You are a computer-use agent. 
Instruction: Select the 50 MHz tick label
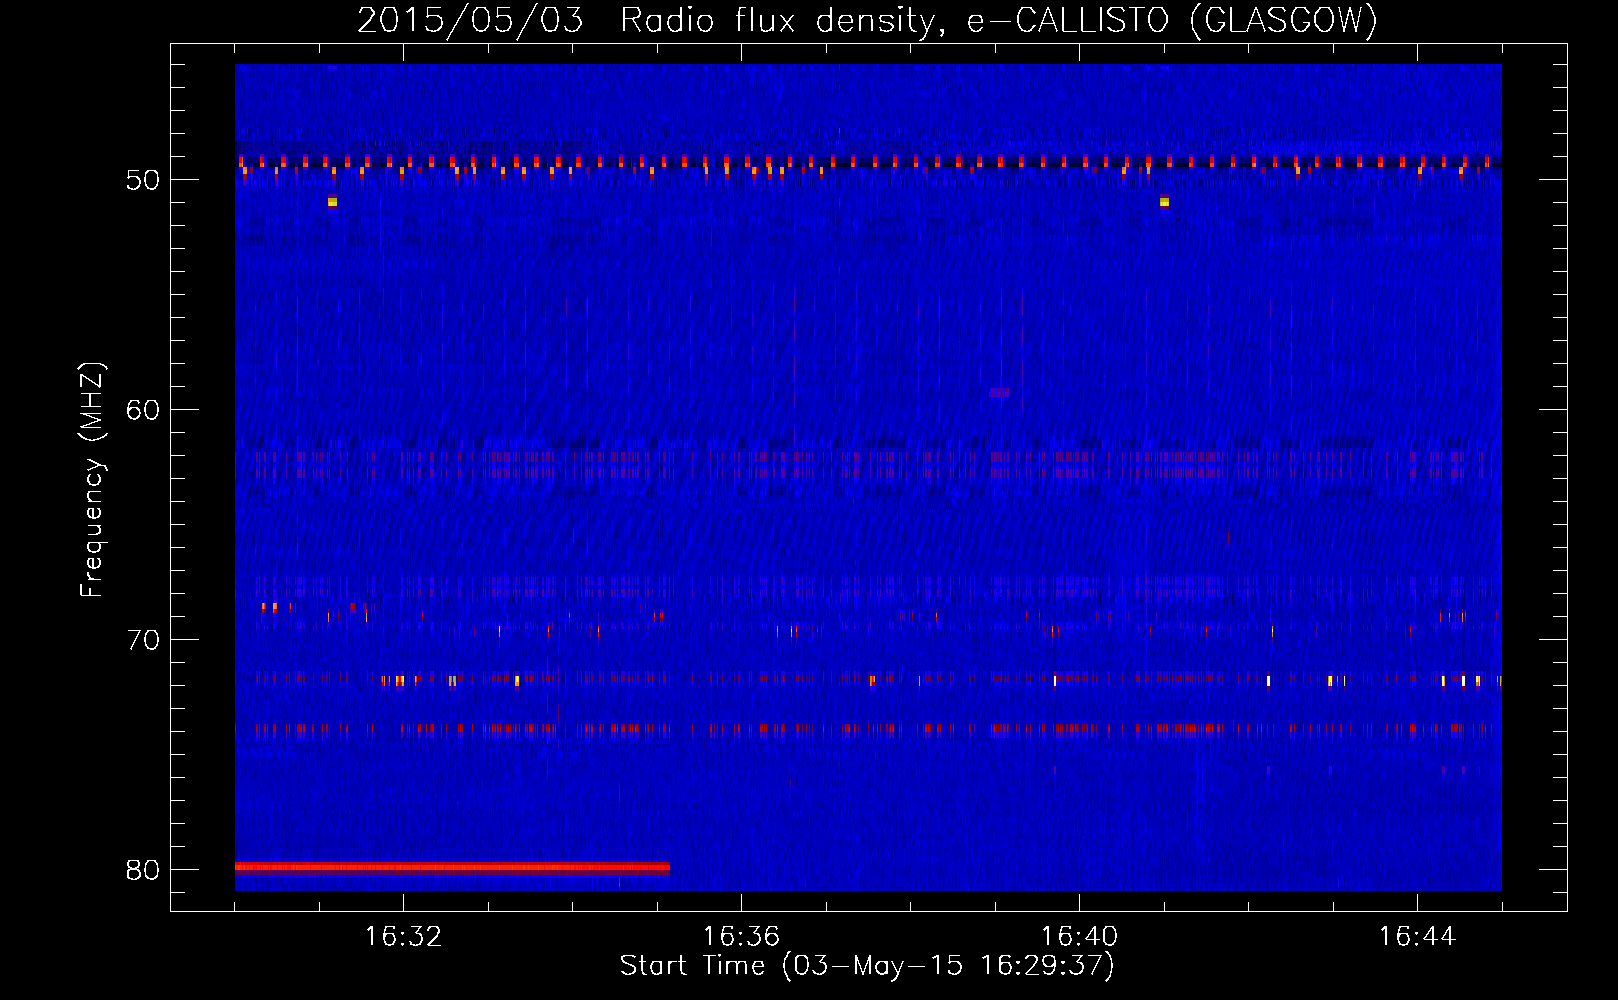coord(143,180)
